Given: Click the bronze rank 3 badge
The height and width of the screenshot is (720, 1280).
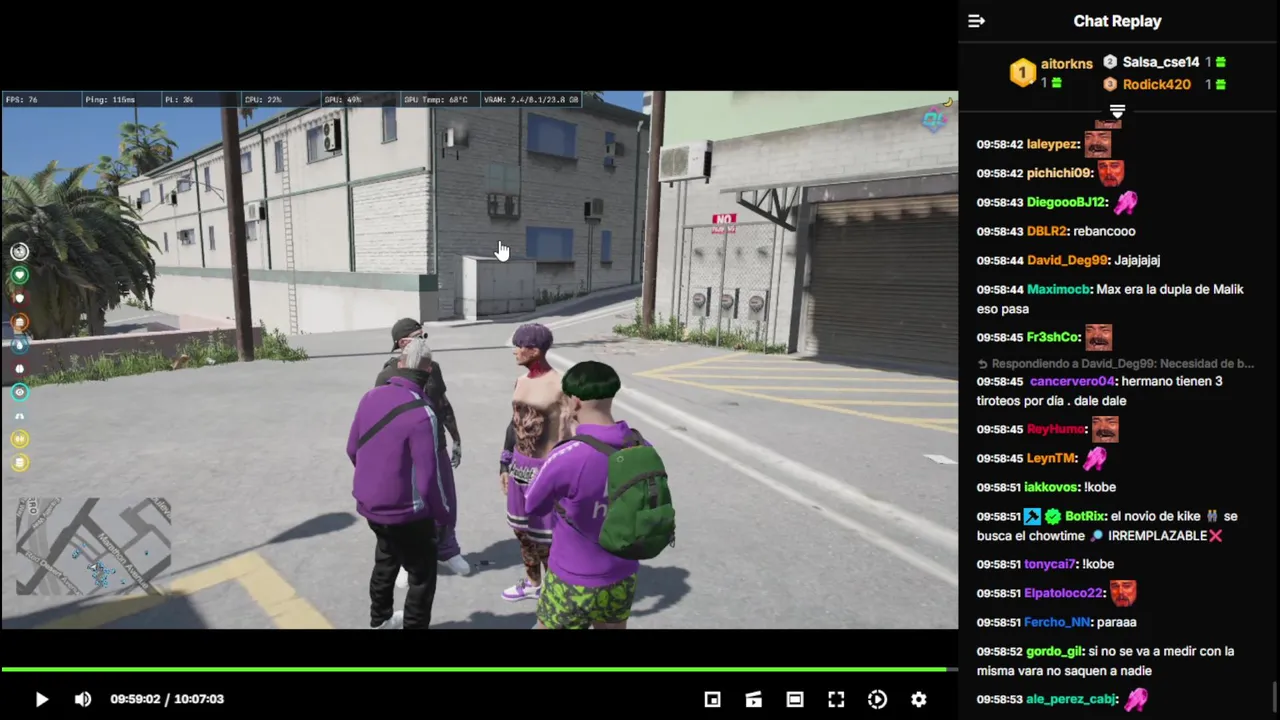Looking at the screenshot, I should [1110, 84].
